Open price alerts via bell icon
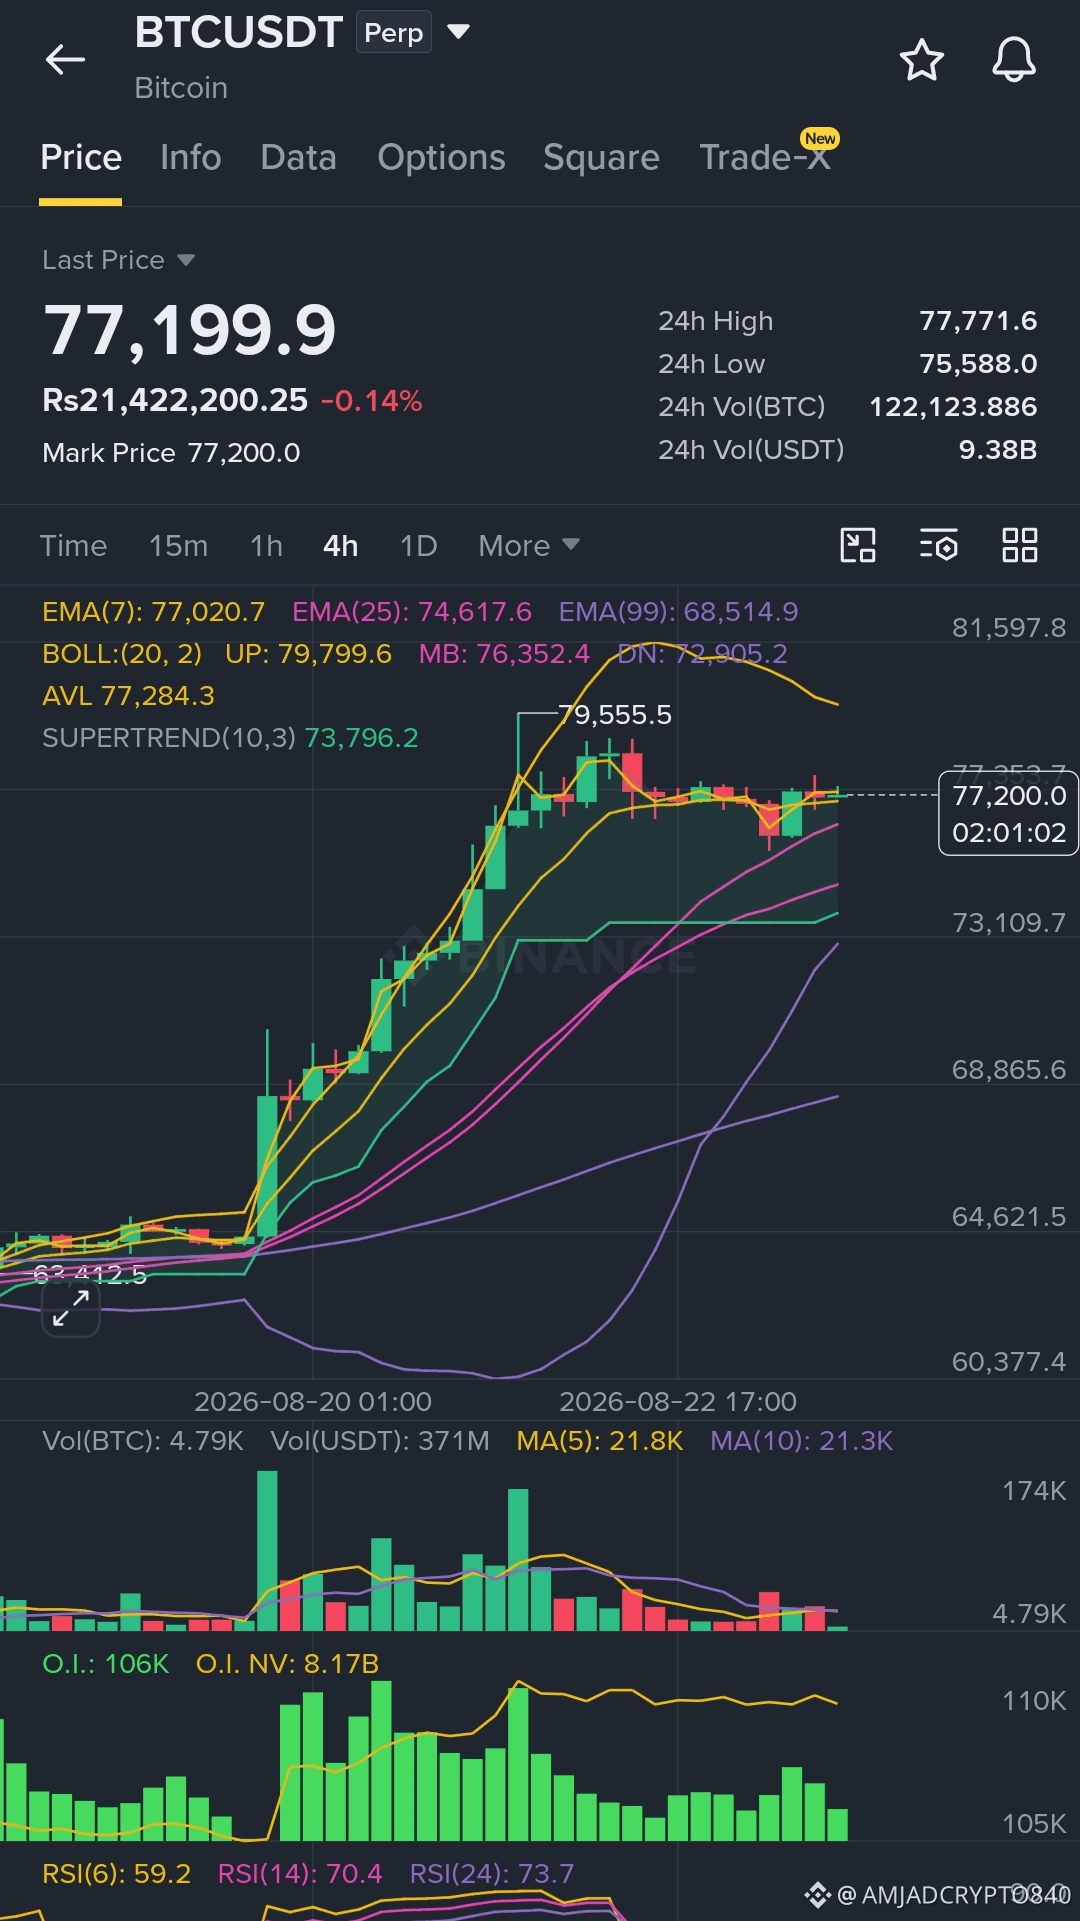The image size is (1080, 1921). coord(1013,60)
